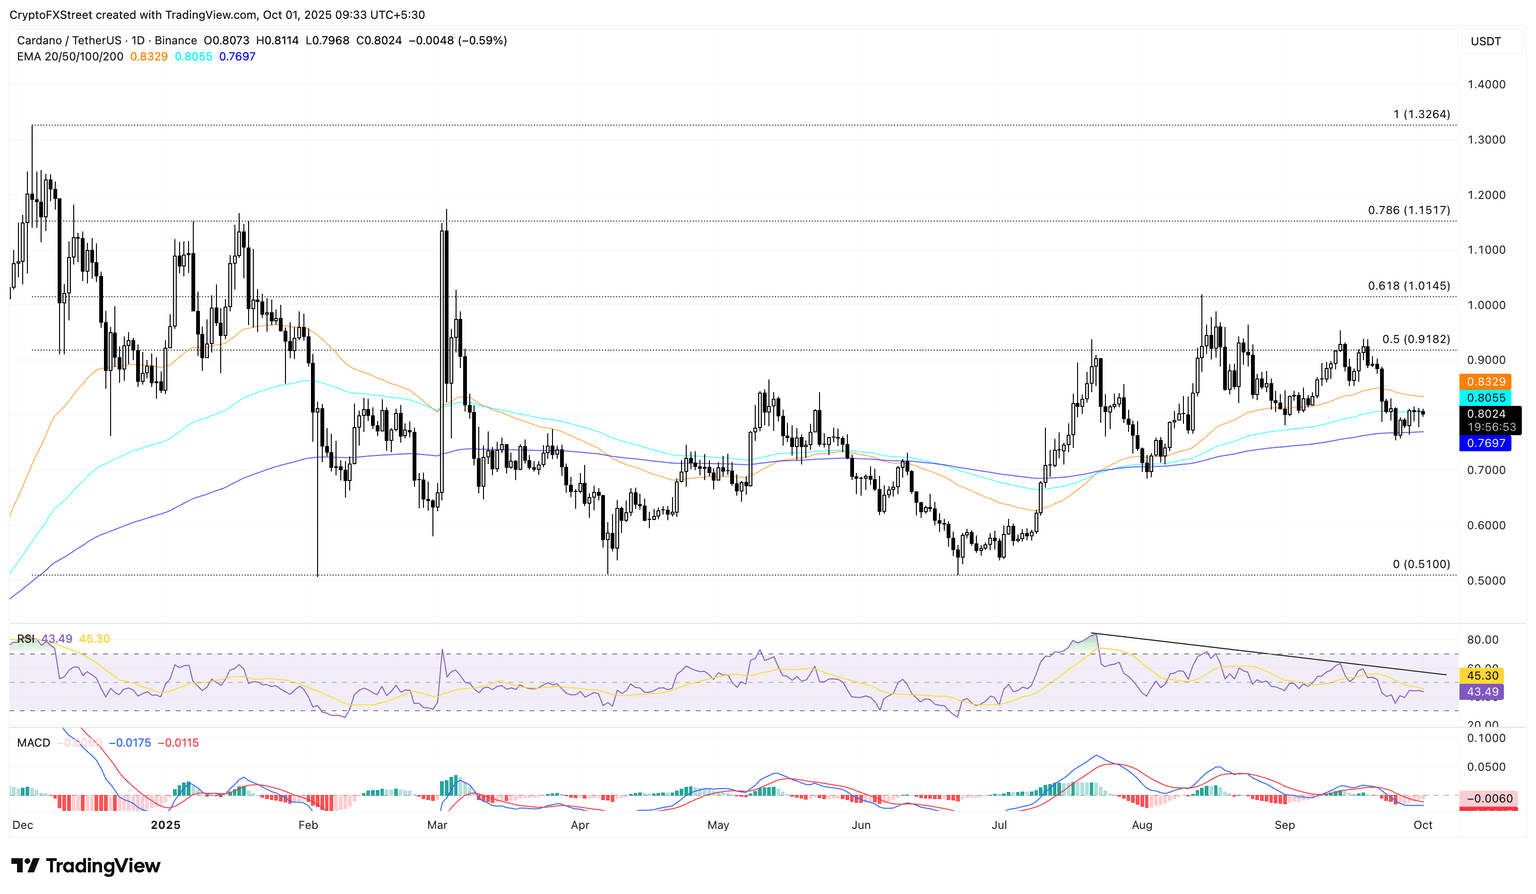Open the EMA 20/50/100/200 indicator legend
Screen dimensions: 1536x894
70,57
